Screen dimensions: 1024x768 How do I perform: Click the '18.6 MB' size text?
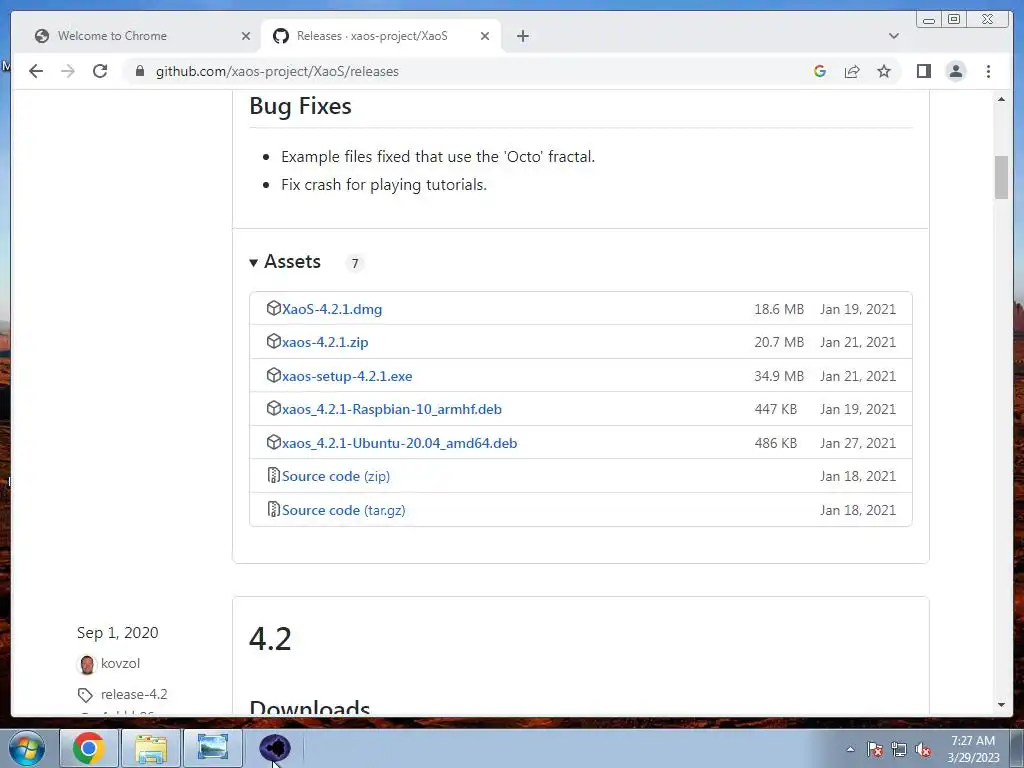[x=779, y=309]
